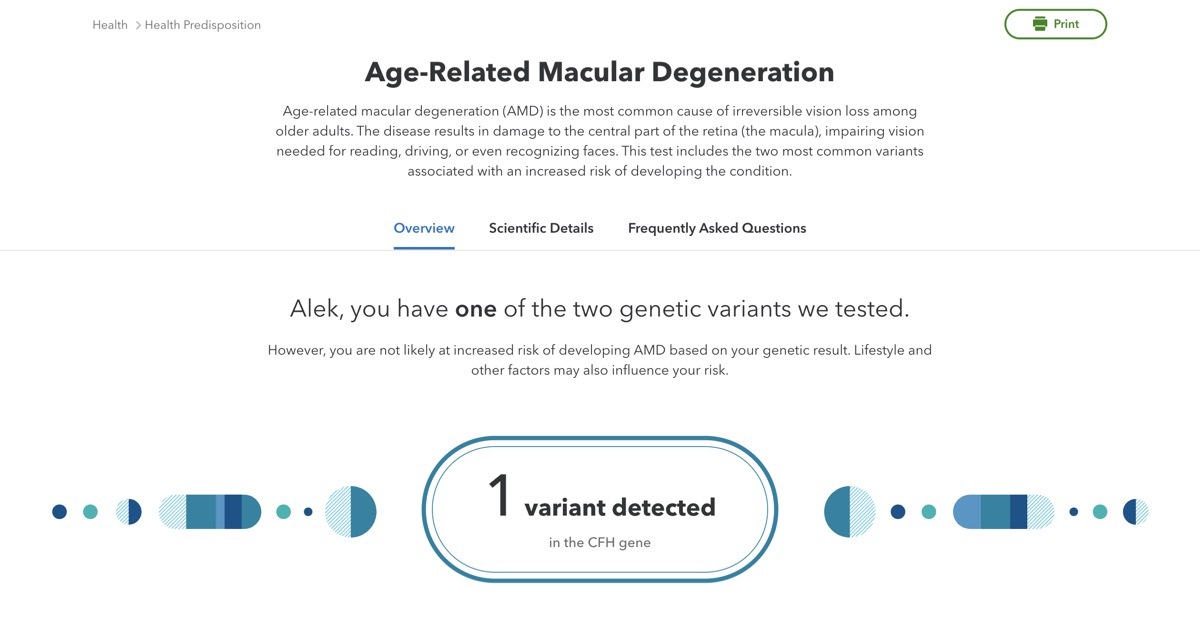Click the CFH gene text inside the badge
1200x634 pixels.
pos(600,543)
